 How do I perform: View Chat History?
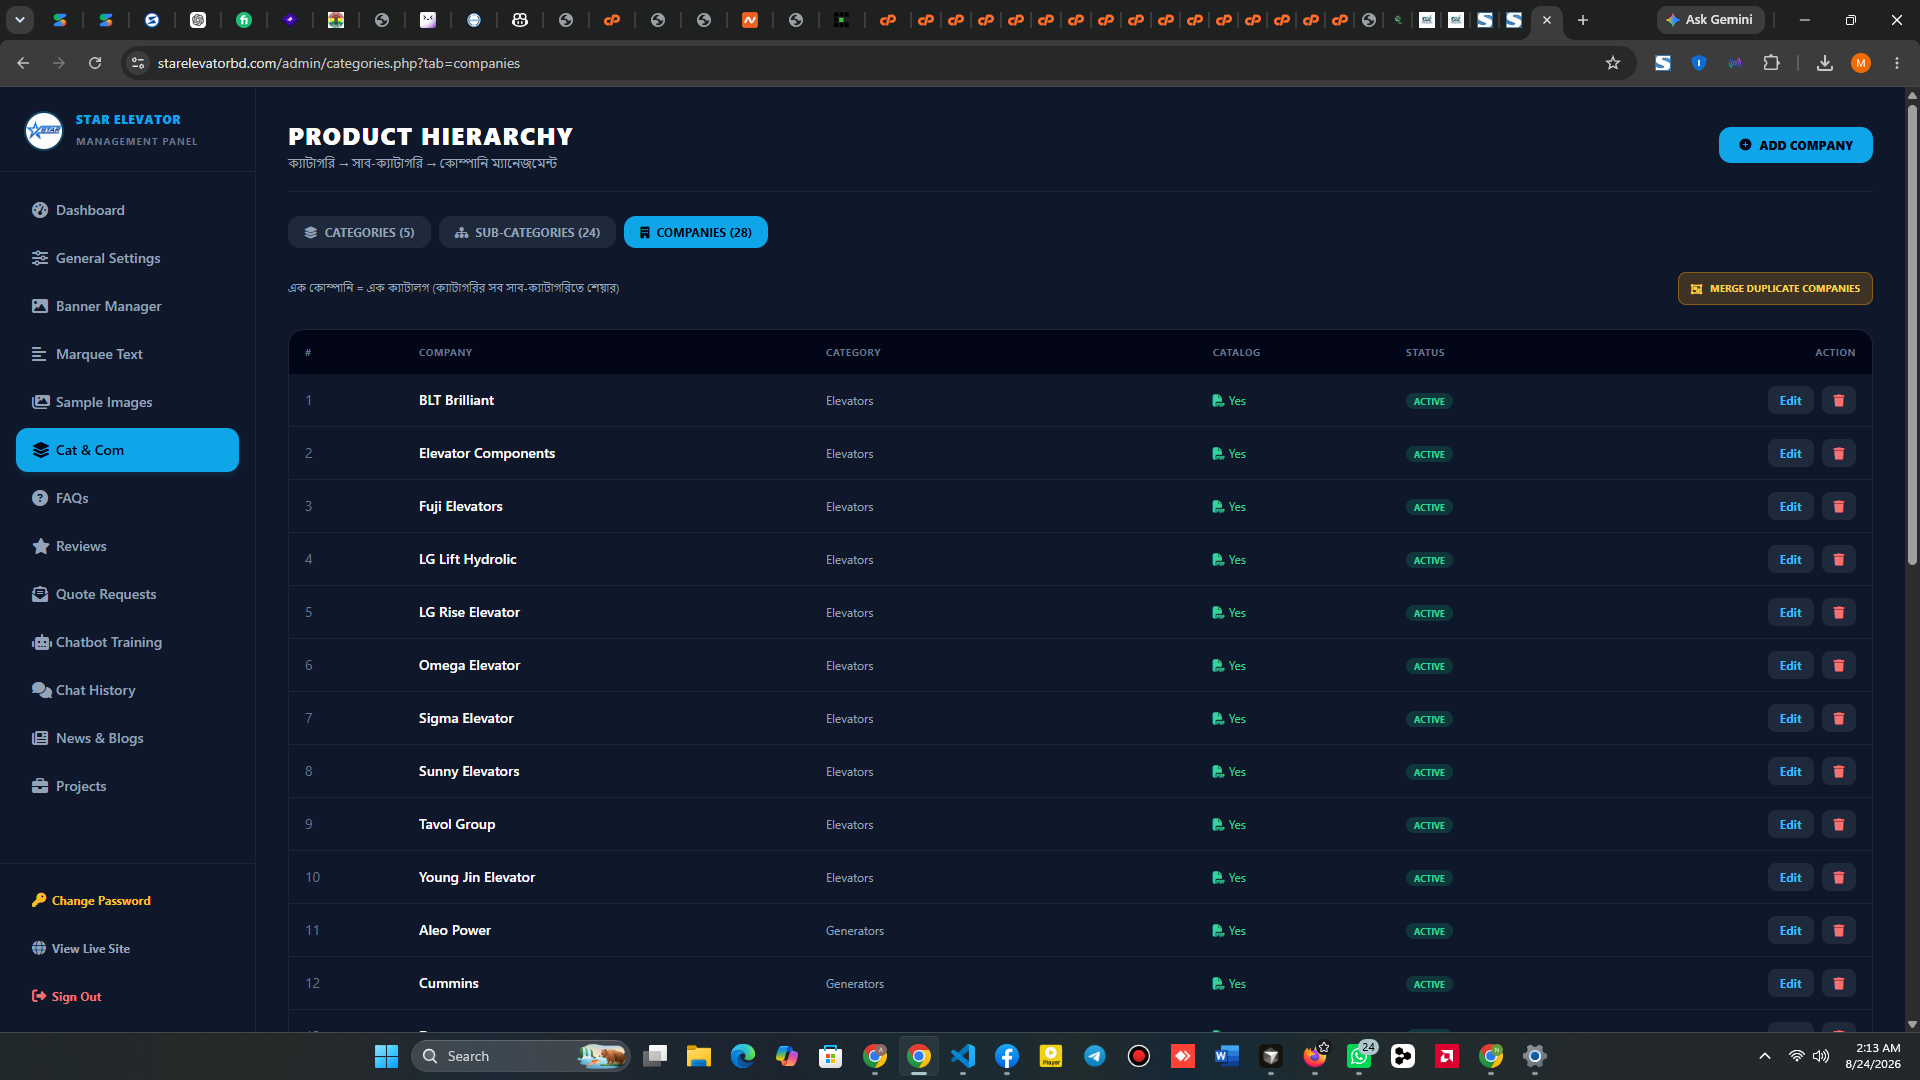[x=127, y=690]
